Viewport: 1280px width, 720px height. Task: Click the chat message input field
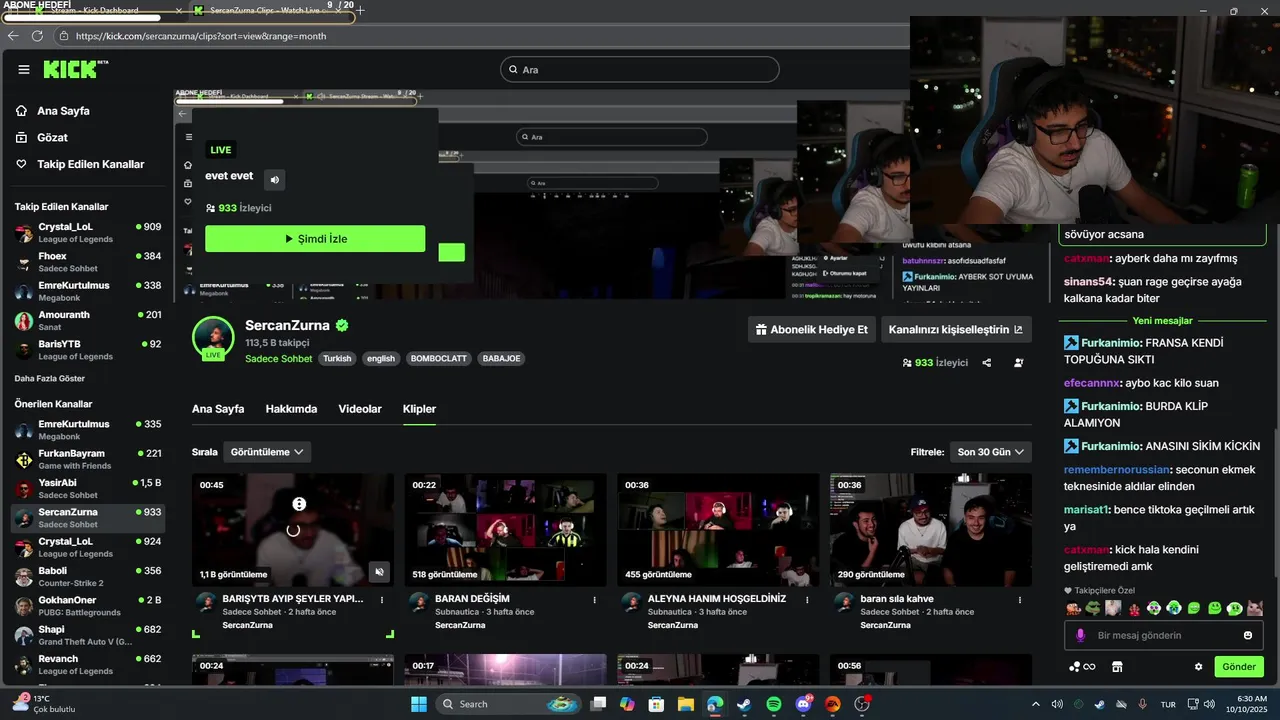coord(1164,635)
